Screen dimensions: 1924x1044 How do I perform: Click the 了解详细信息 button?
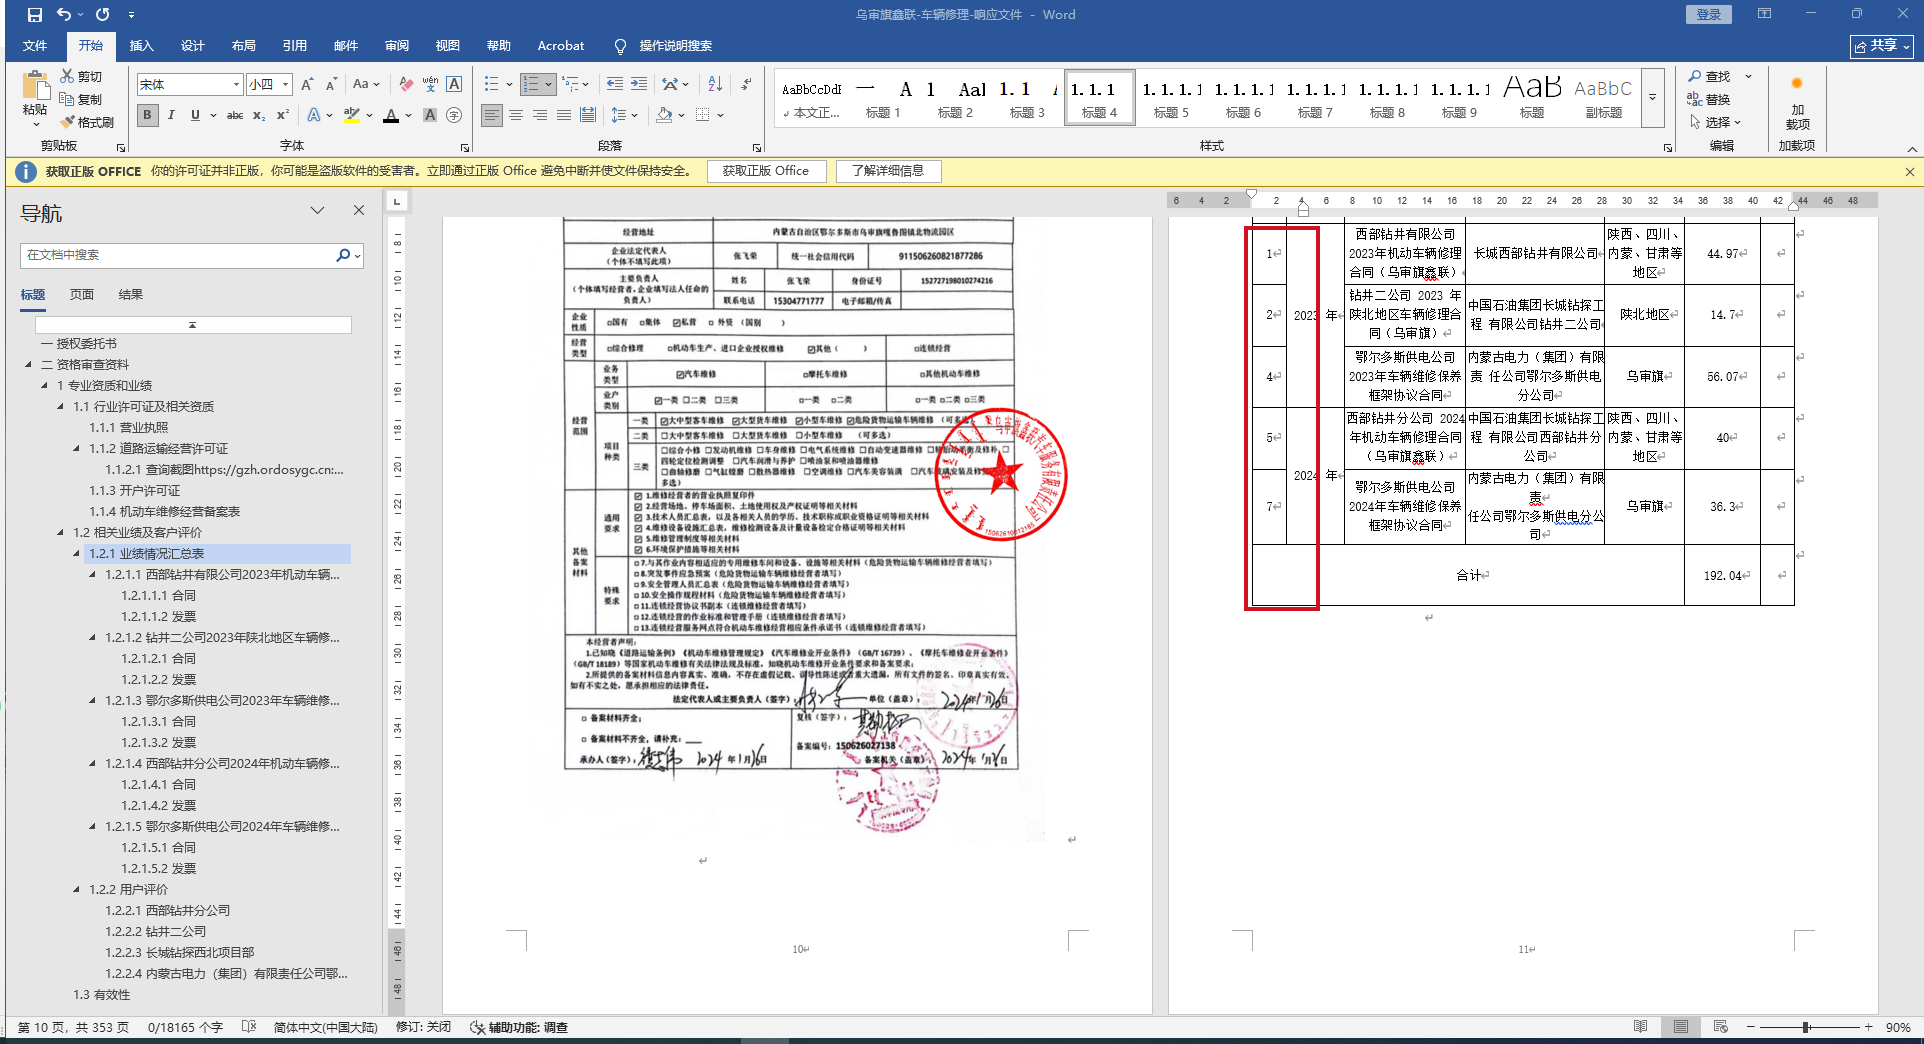point(888,171)
